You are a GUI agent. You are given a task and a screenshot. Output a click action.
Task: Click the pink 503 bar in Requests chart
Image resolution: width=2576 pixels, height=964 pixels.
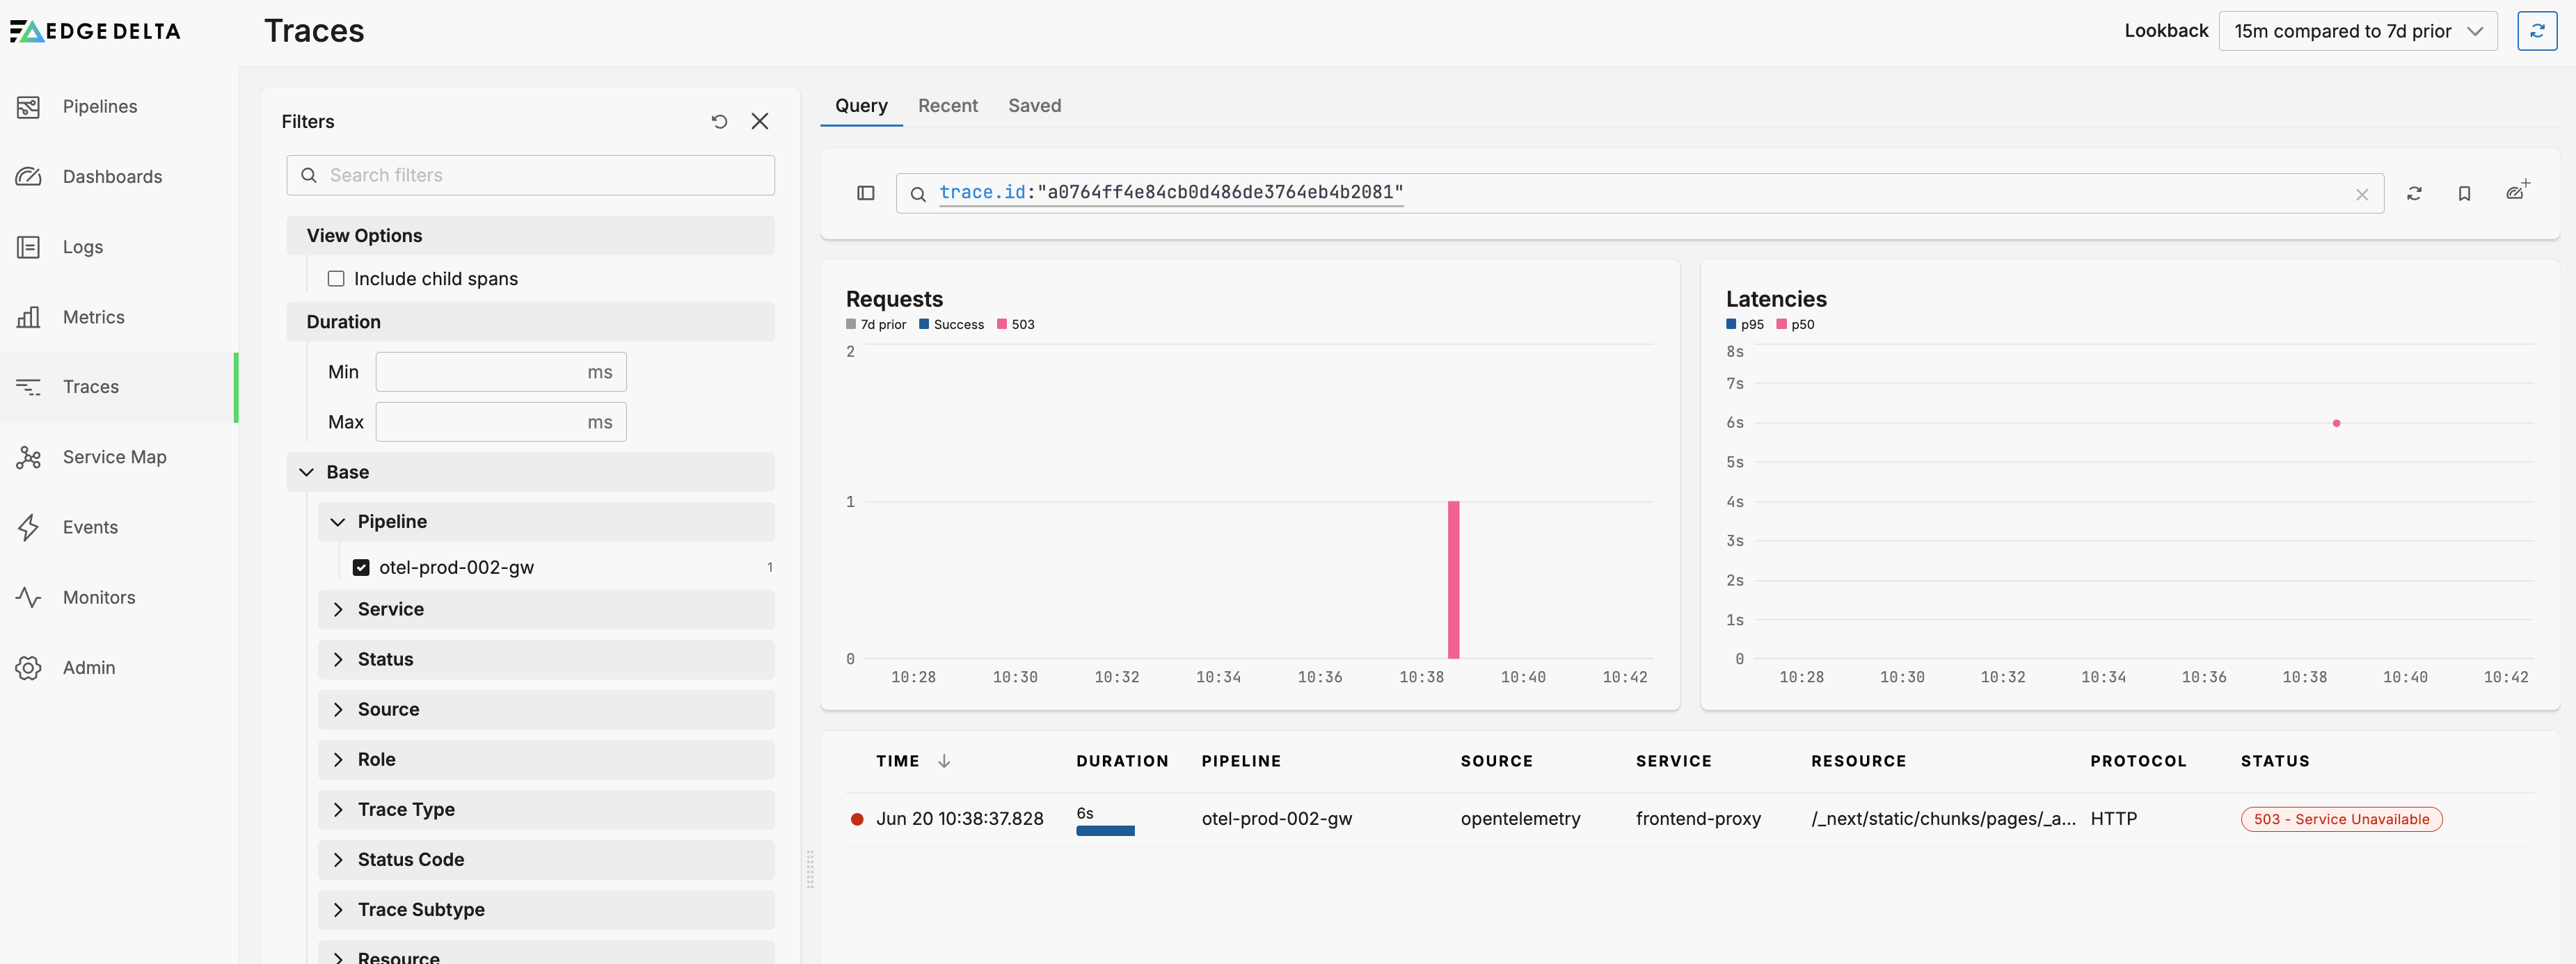pyautogui.click(x=1453, y=580)
